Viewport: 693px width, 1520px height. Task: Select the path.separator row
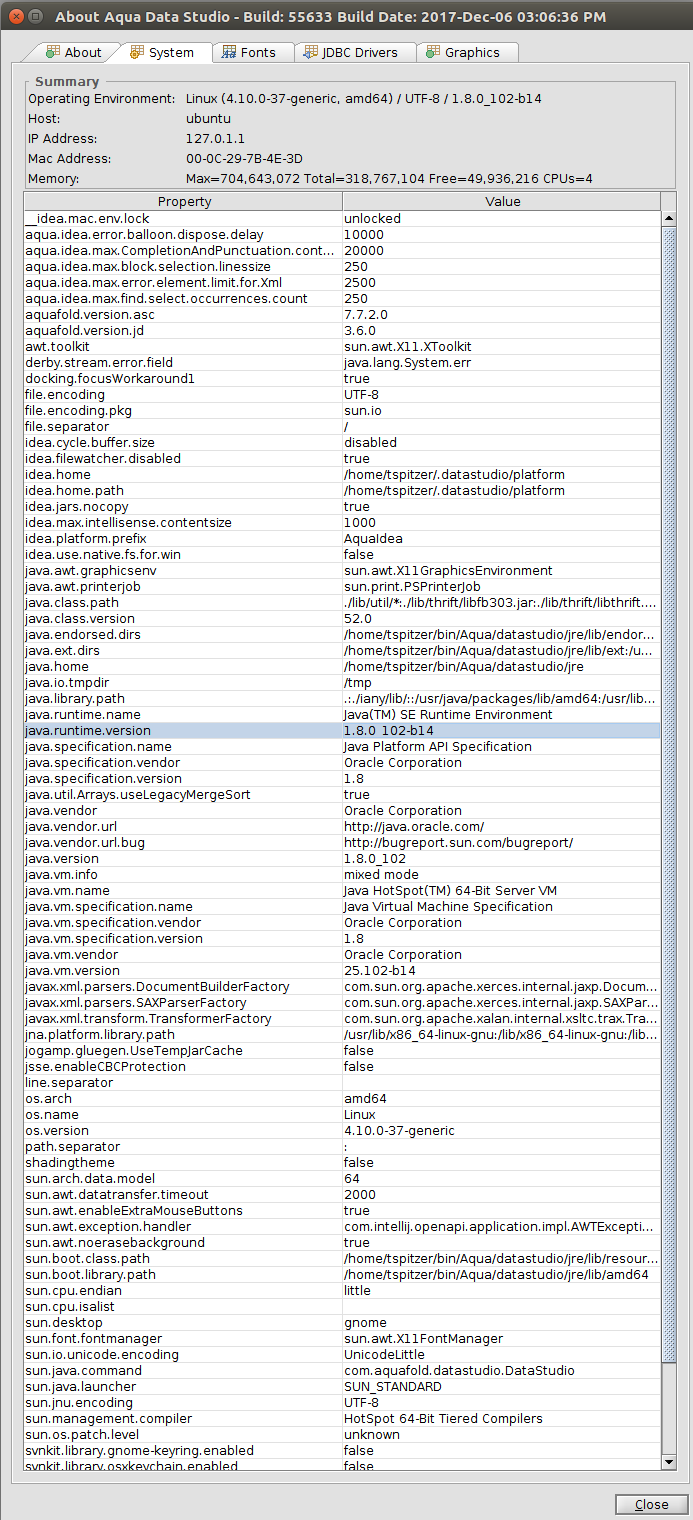point(342,1146)
